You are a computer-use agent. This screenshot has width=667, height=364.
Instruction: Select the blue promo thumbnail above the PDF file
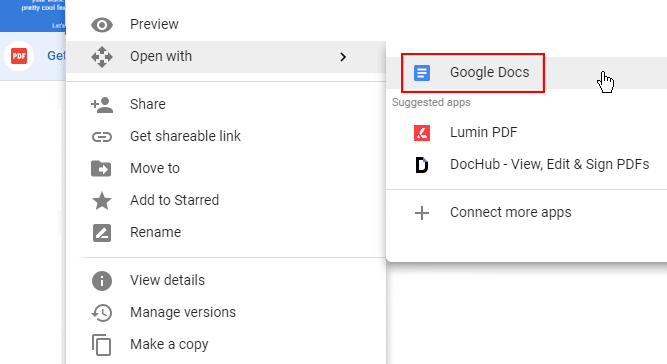pos(33,15)
